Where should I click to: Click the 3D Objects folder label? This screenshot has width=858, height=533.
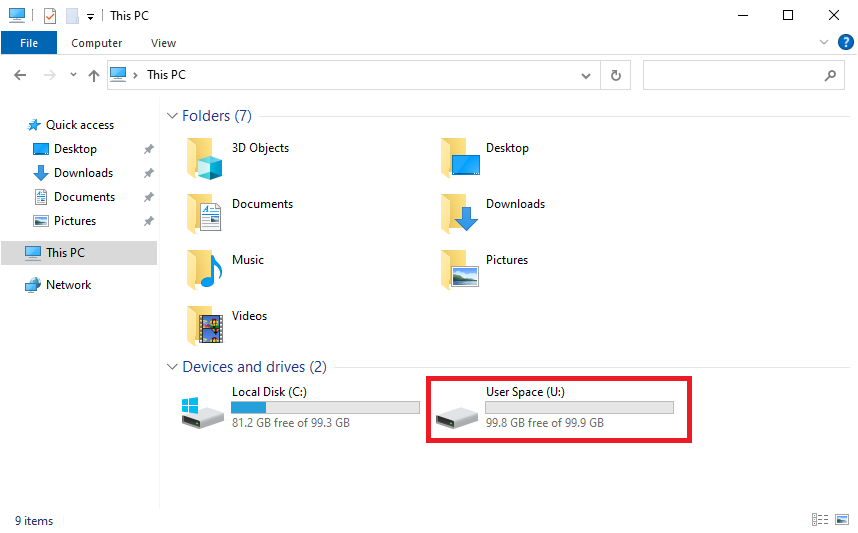point(260,148)
